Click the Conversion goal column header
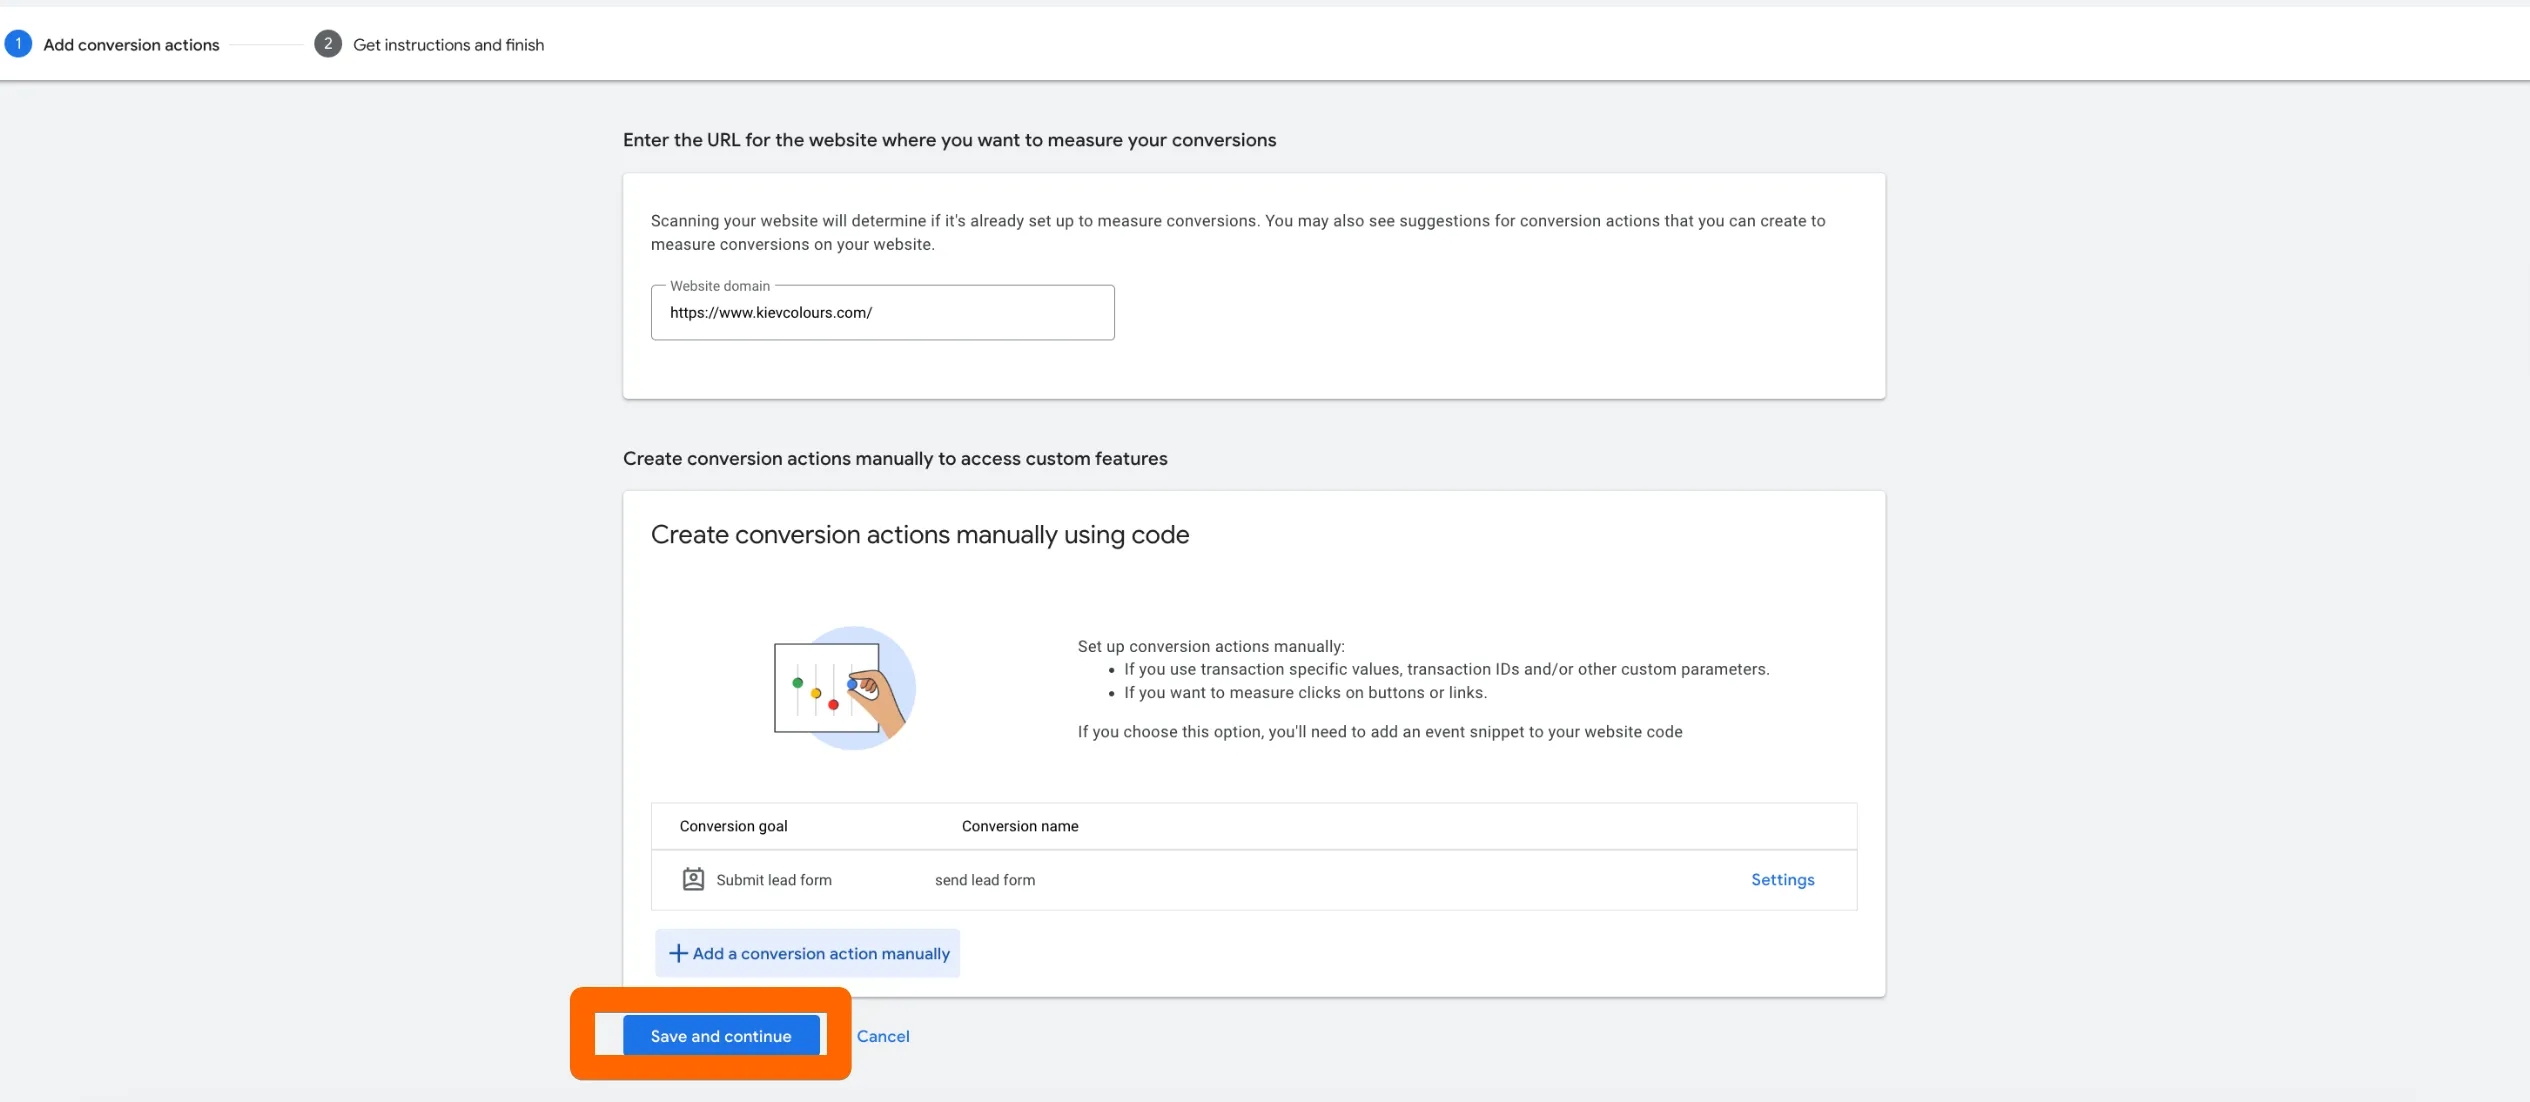 click(x=733, y=826)
